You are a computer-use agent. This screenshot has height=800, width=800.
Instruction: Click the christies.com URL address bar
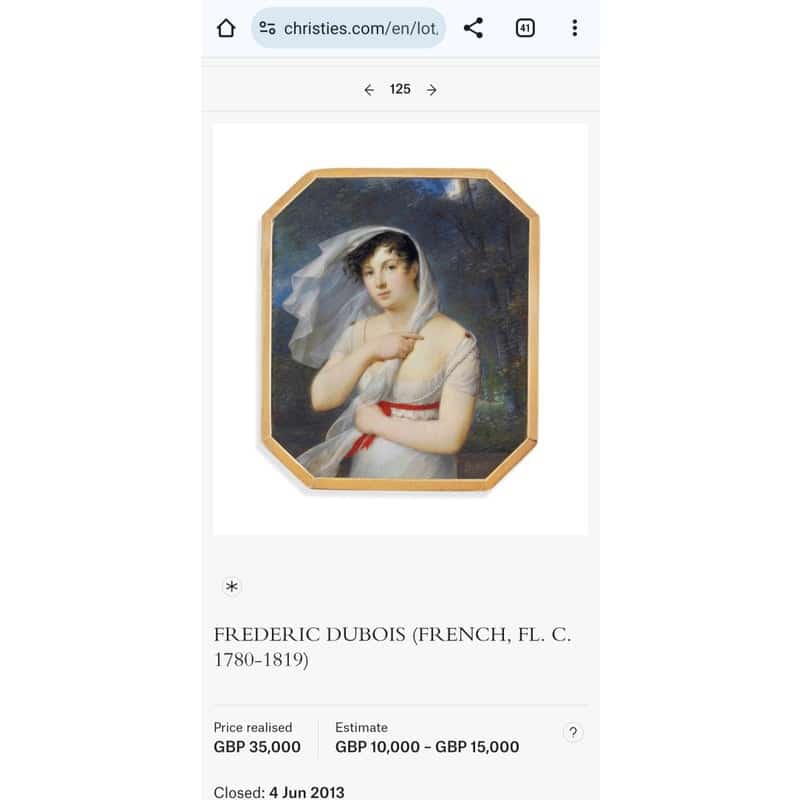tap(348, 28)
